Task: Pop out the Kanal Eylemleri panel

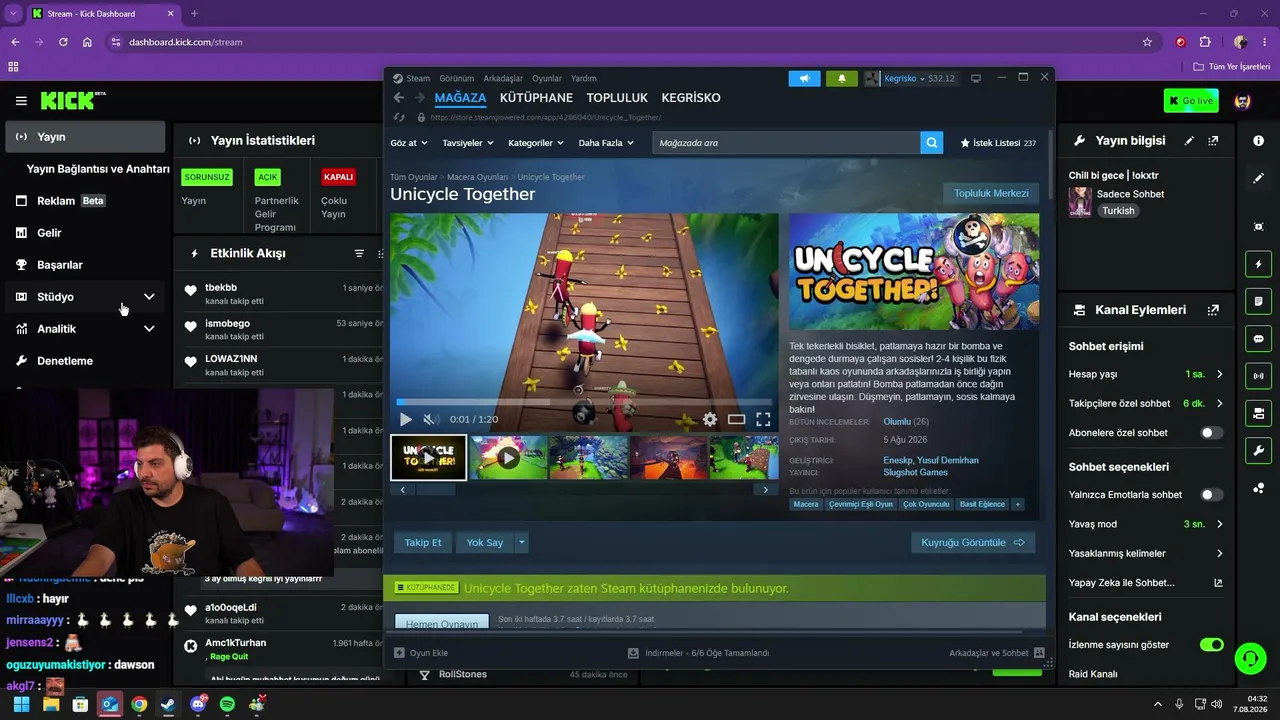Action: [x=1213, y=310]
